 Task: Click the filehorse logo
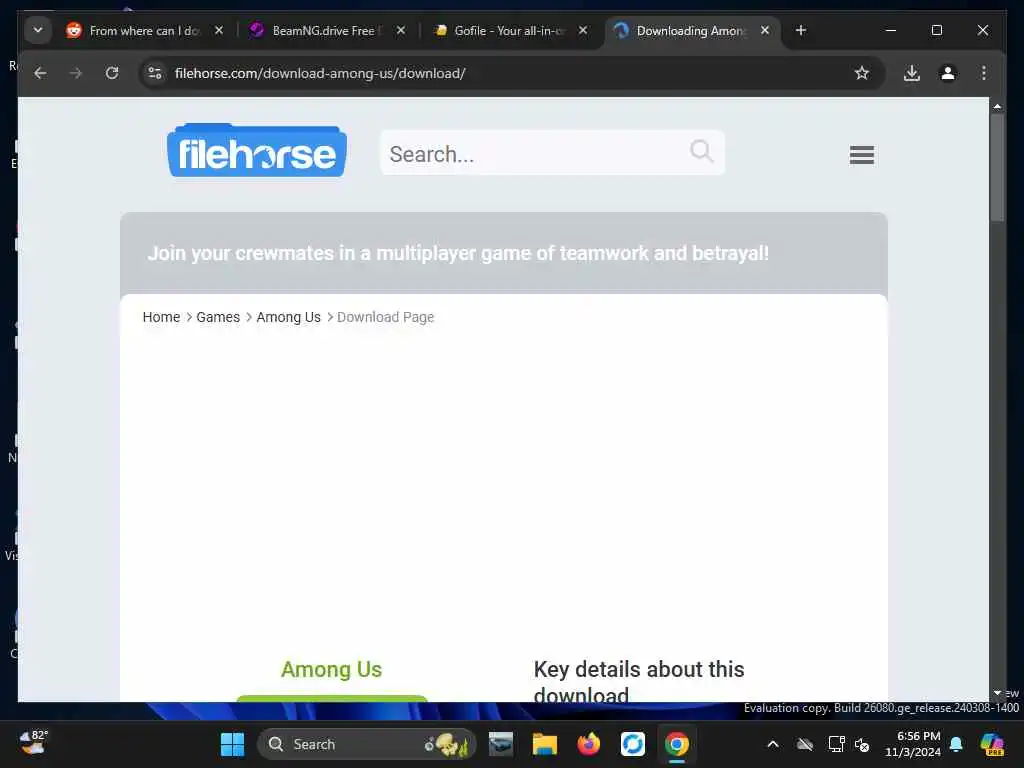click(257, 150)
